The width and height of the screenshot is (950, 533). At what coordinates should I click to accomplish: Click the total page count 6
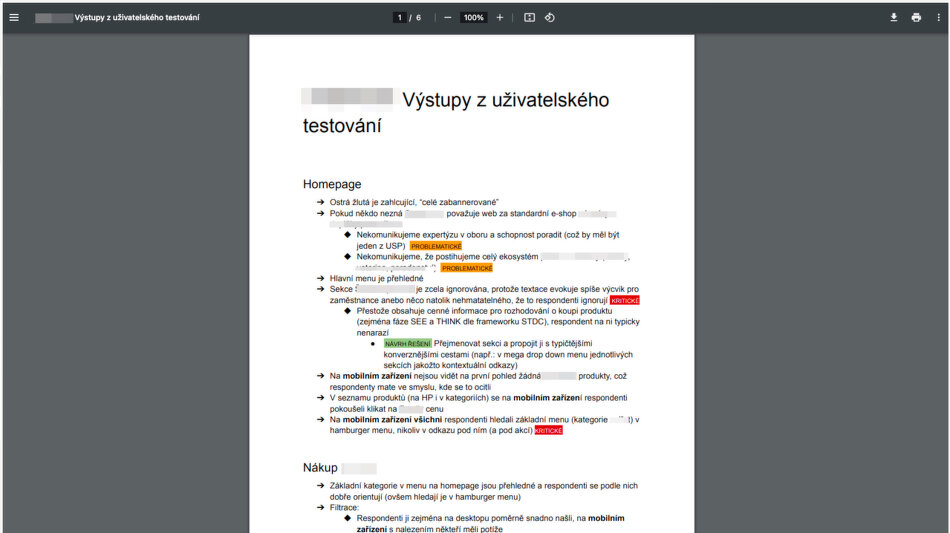click(x=418, y=18)
